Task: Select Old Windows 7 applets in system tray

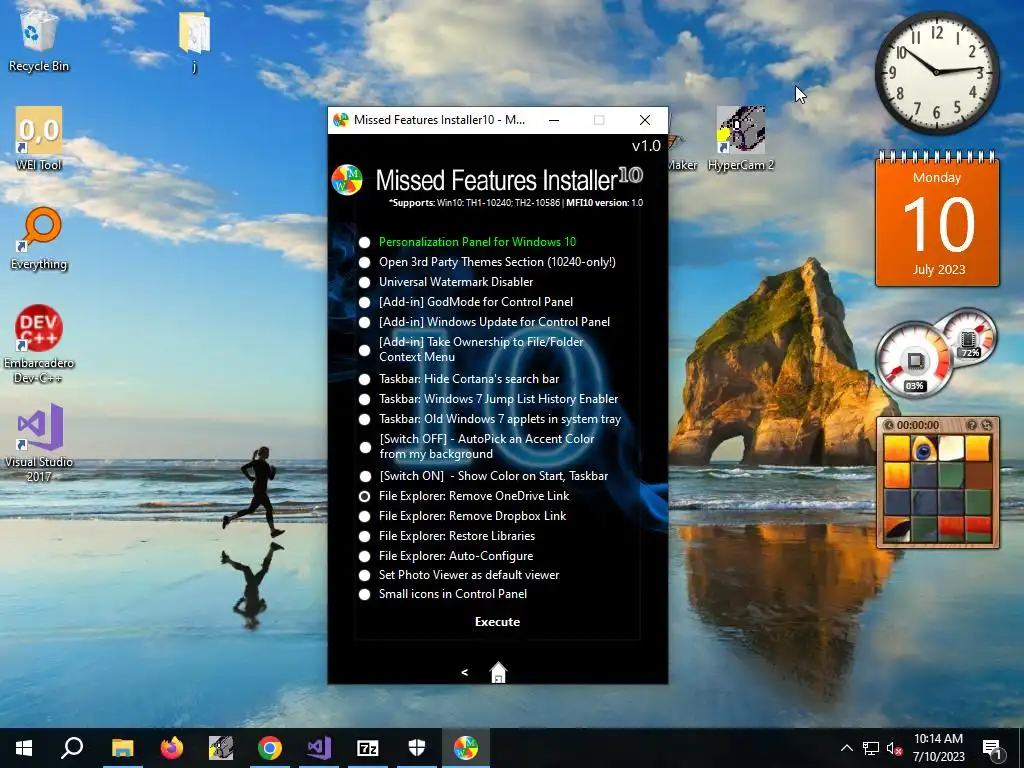Action: click(x=364, y=419)
